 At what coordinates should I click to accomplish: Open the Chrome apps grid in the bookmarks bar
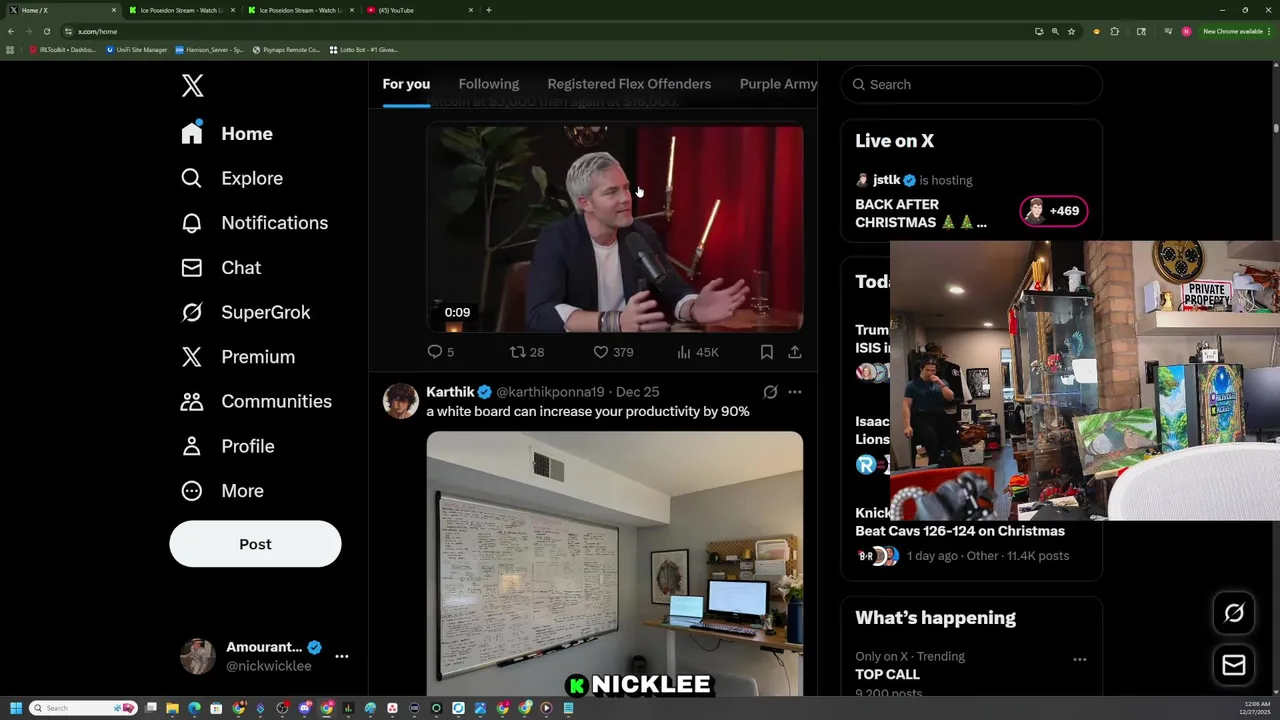coord(10,49)
